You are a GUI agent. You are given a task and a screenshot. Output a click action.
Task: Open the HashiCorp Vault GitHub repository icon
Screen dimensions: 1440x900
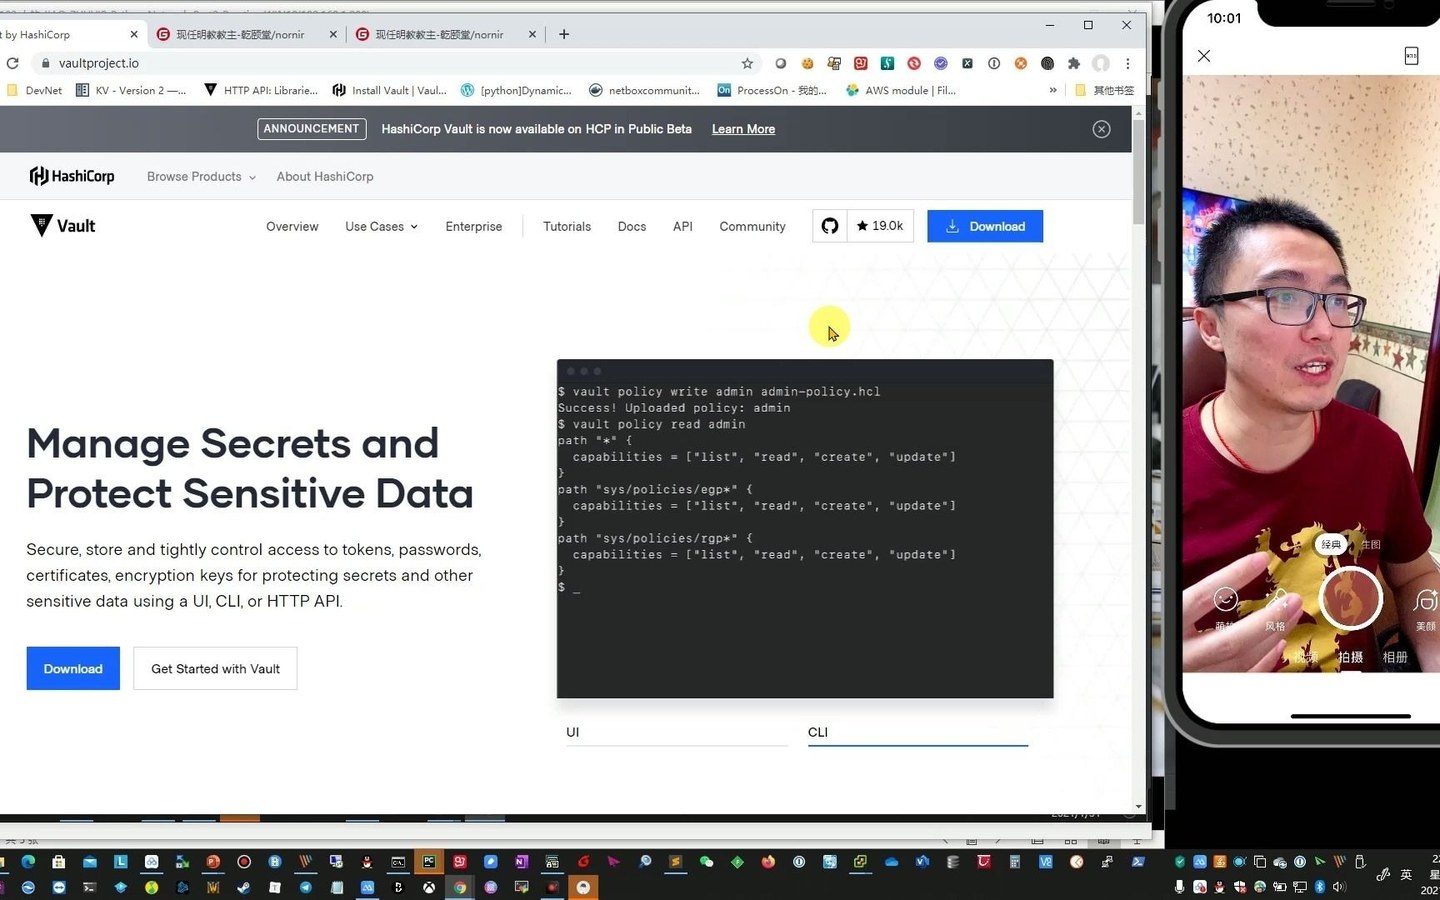[x=830, y=226]
